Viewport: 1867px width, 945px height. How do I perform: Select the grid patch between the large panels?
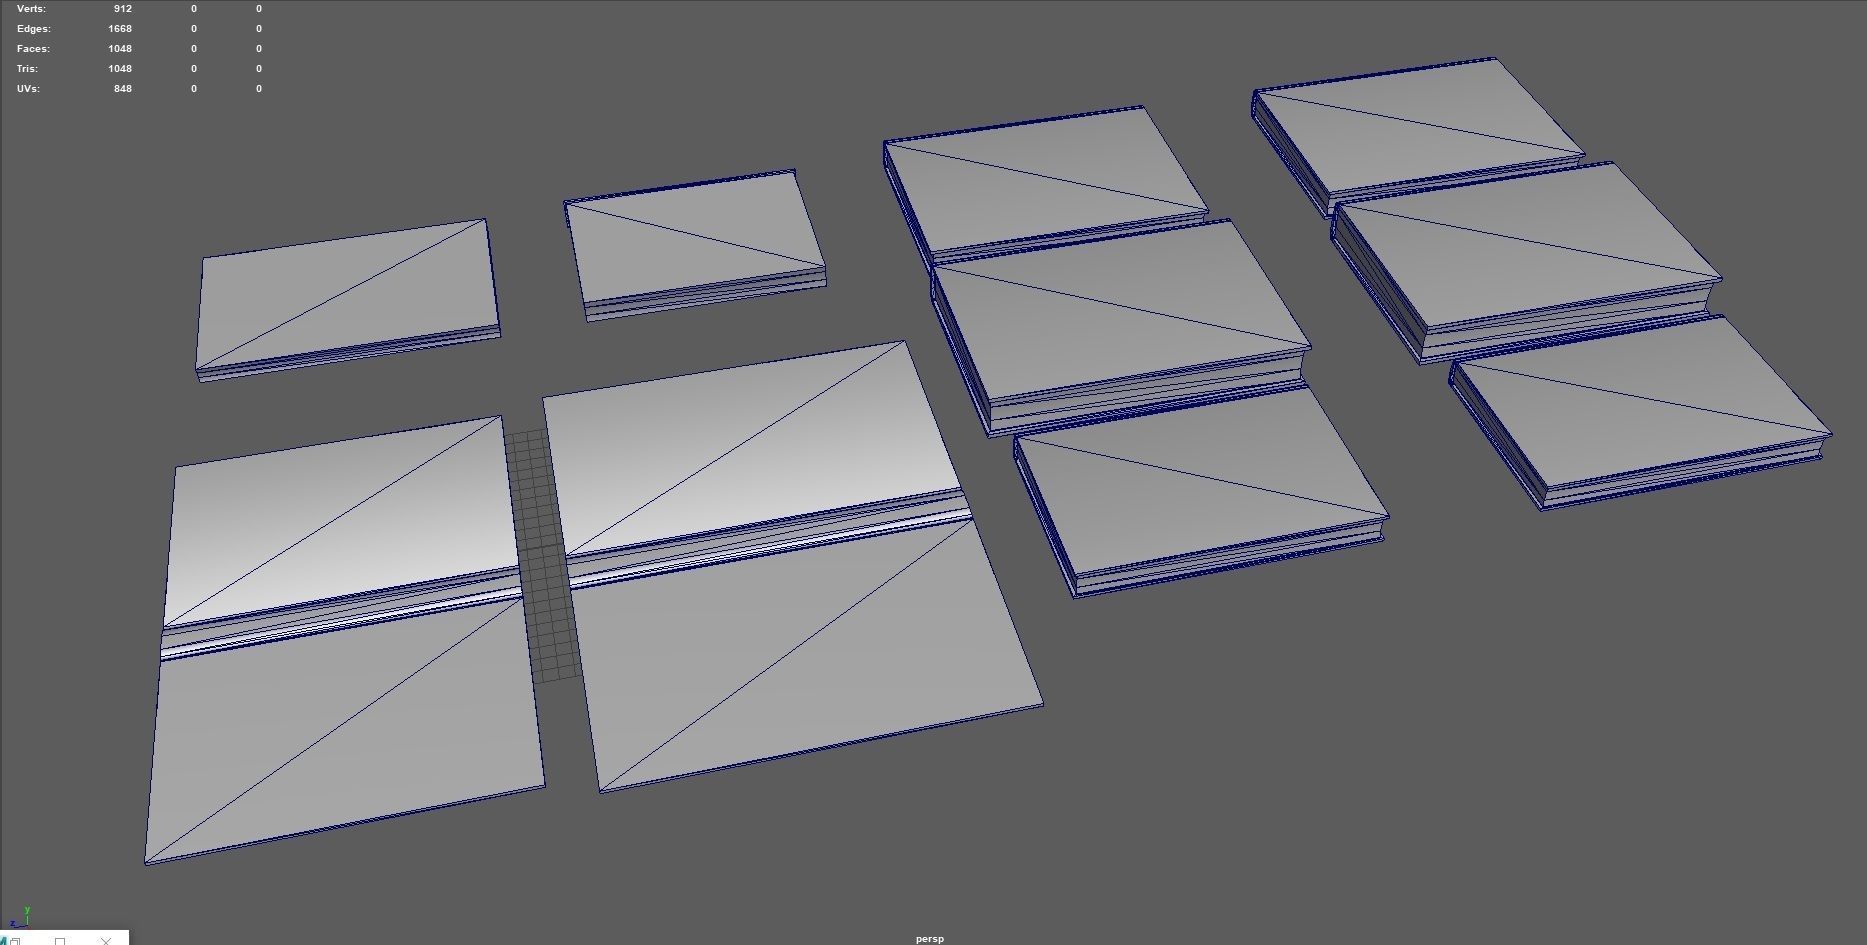543,556
